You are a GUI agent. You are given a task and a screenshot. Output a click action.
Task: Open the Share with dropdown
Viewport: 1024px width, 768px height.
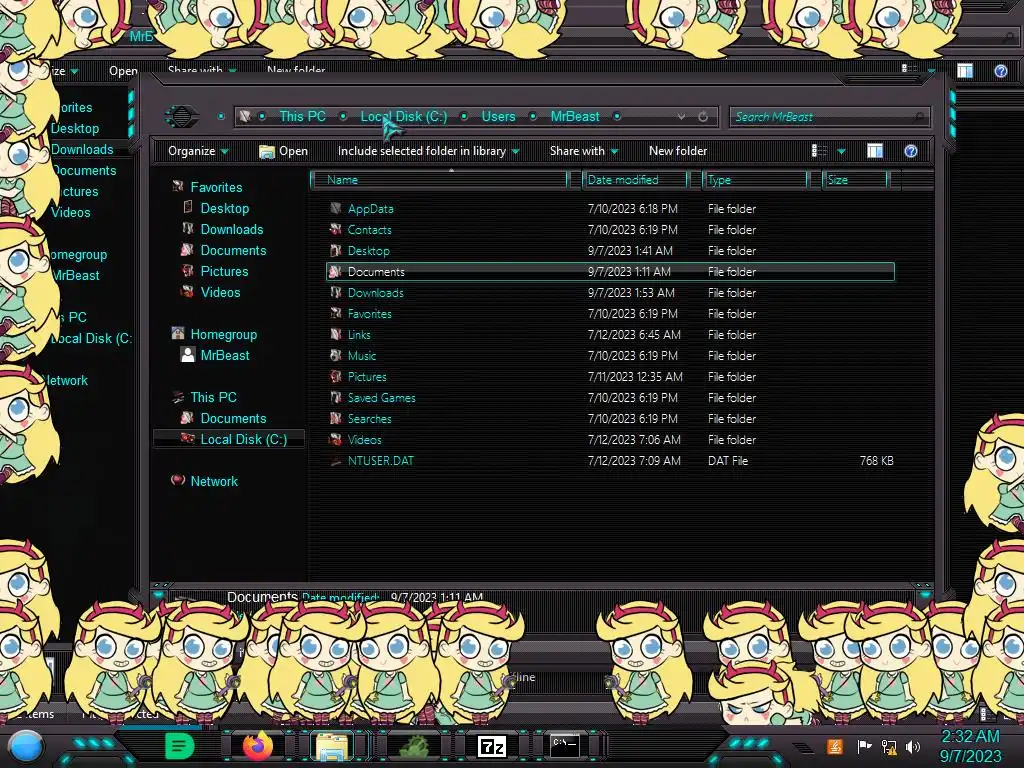click(x=584, y=151)
